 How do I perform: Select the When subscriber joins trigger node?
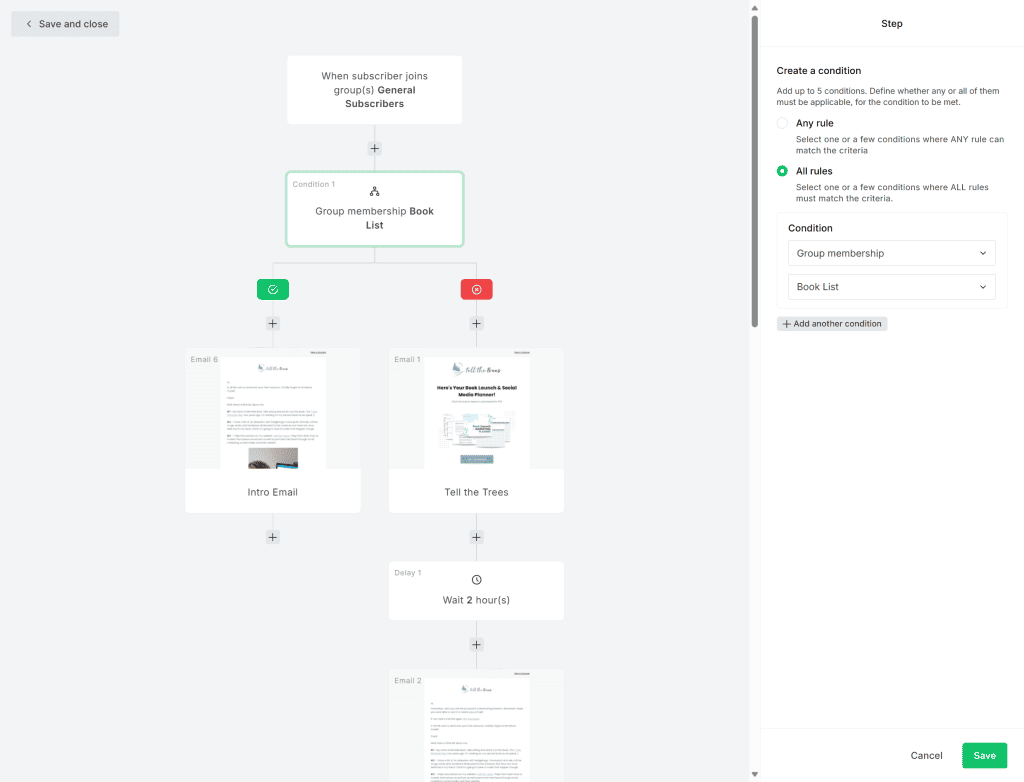[x=374, y=90]
